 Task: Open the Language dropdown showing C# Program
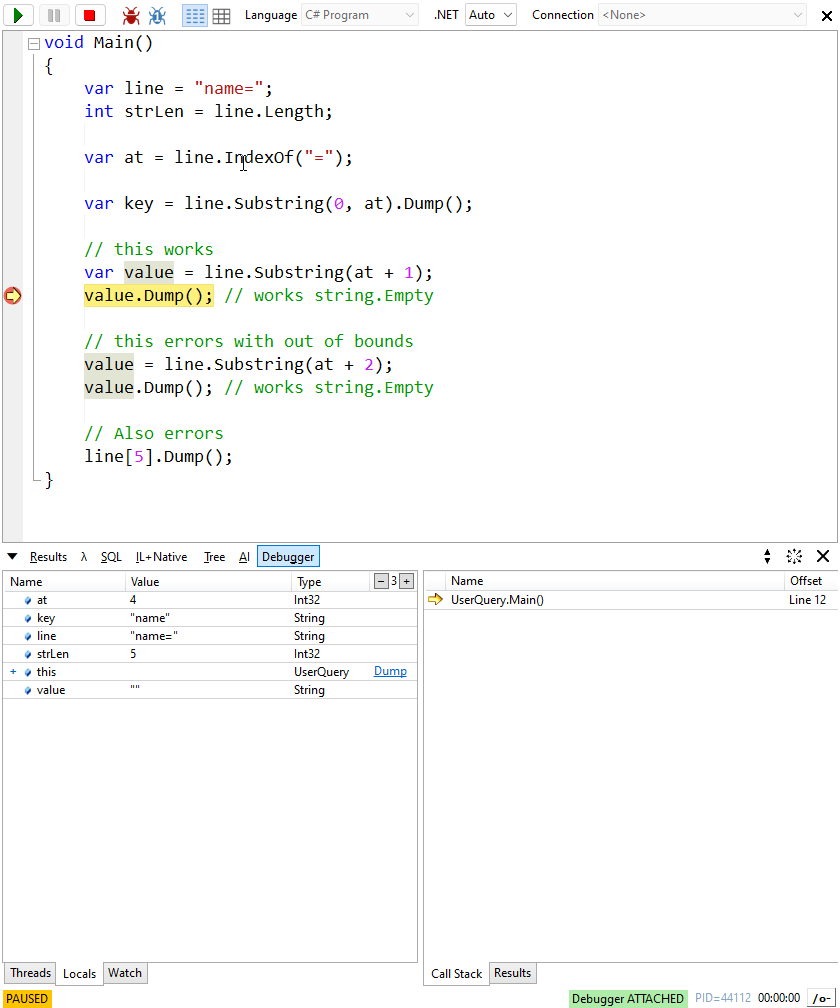(x=360, y=15)
